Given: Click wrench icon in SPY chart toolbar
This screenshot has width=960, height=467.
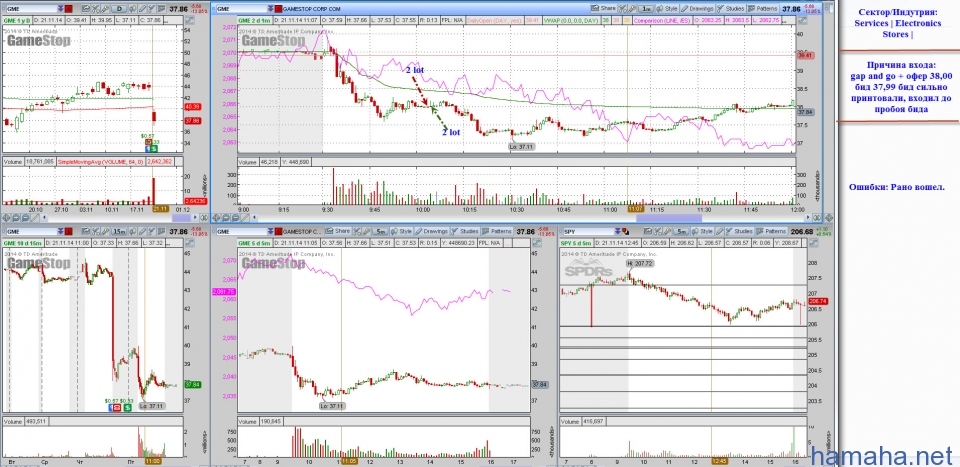Looking at the screenshot, I should tap(667, 231).
